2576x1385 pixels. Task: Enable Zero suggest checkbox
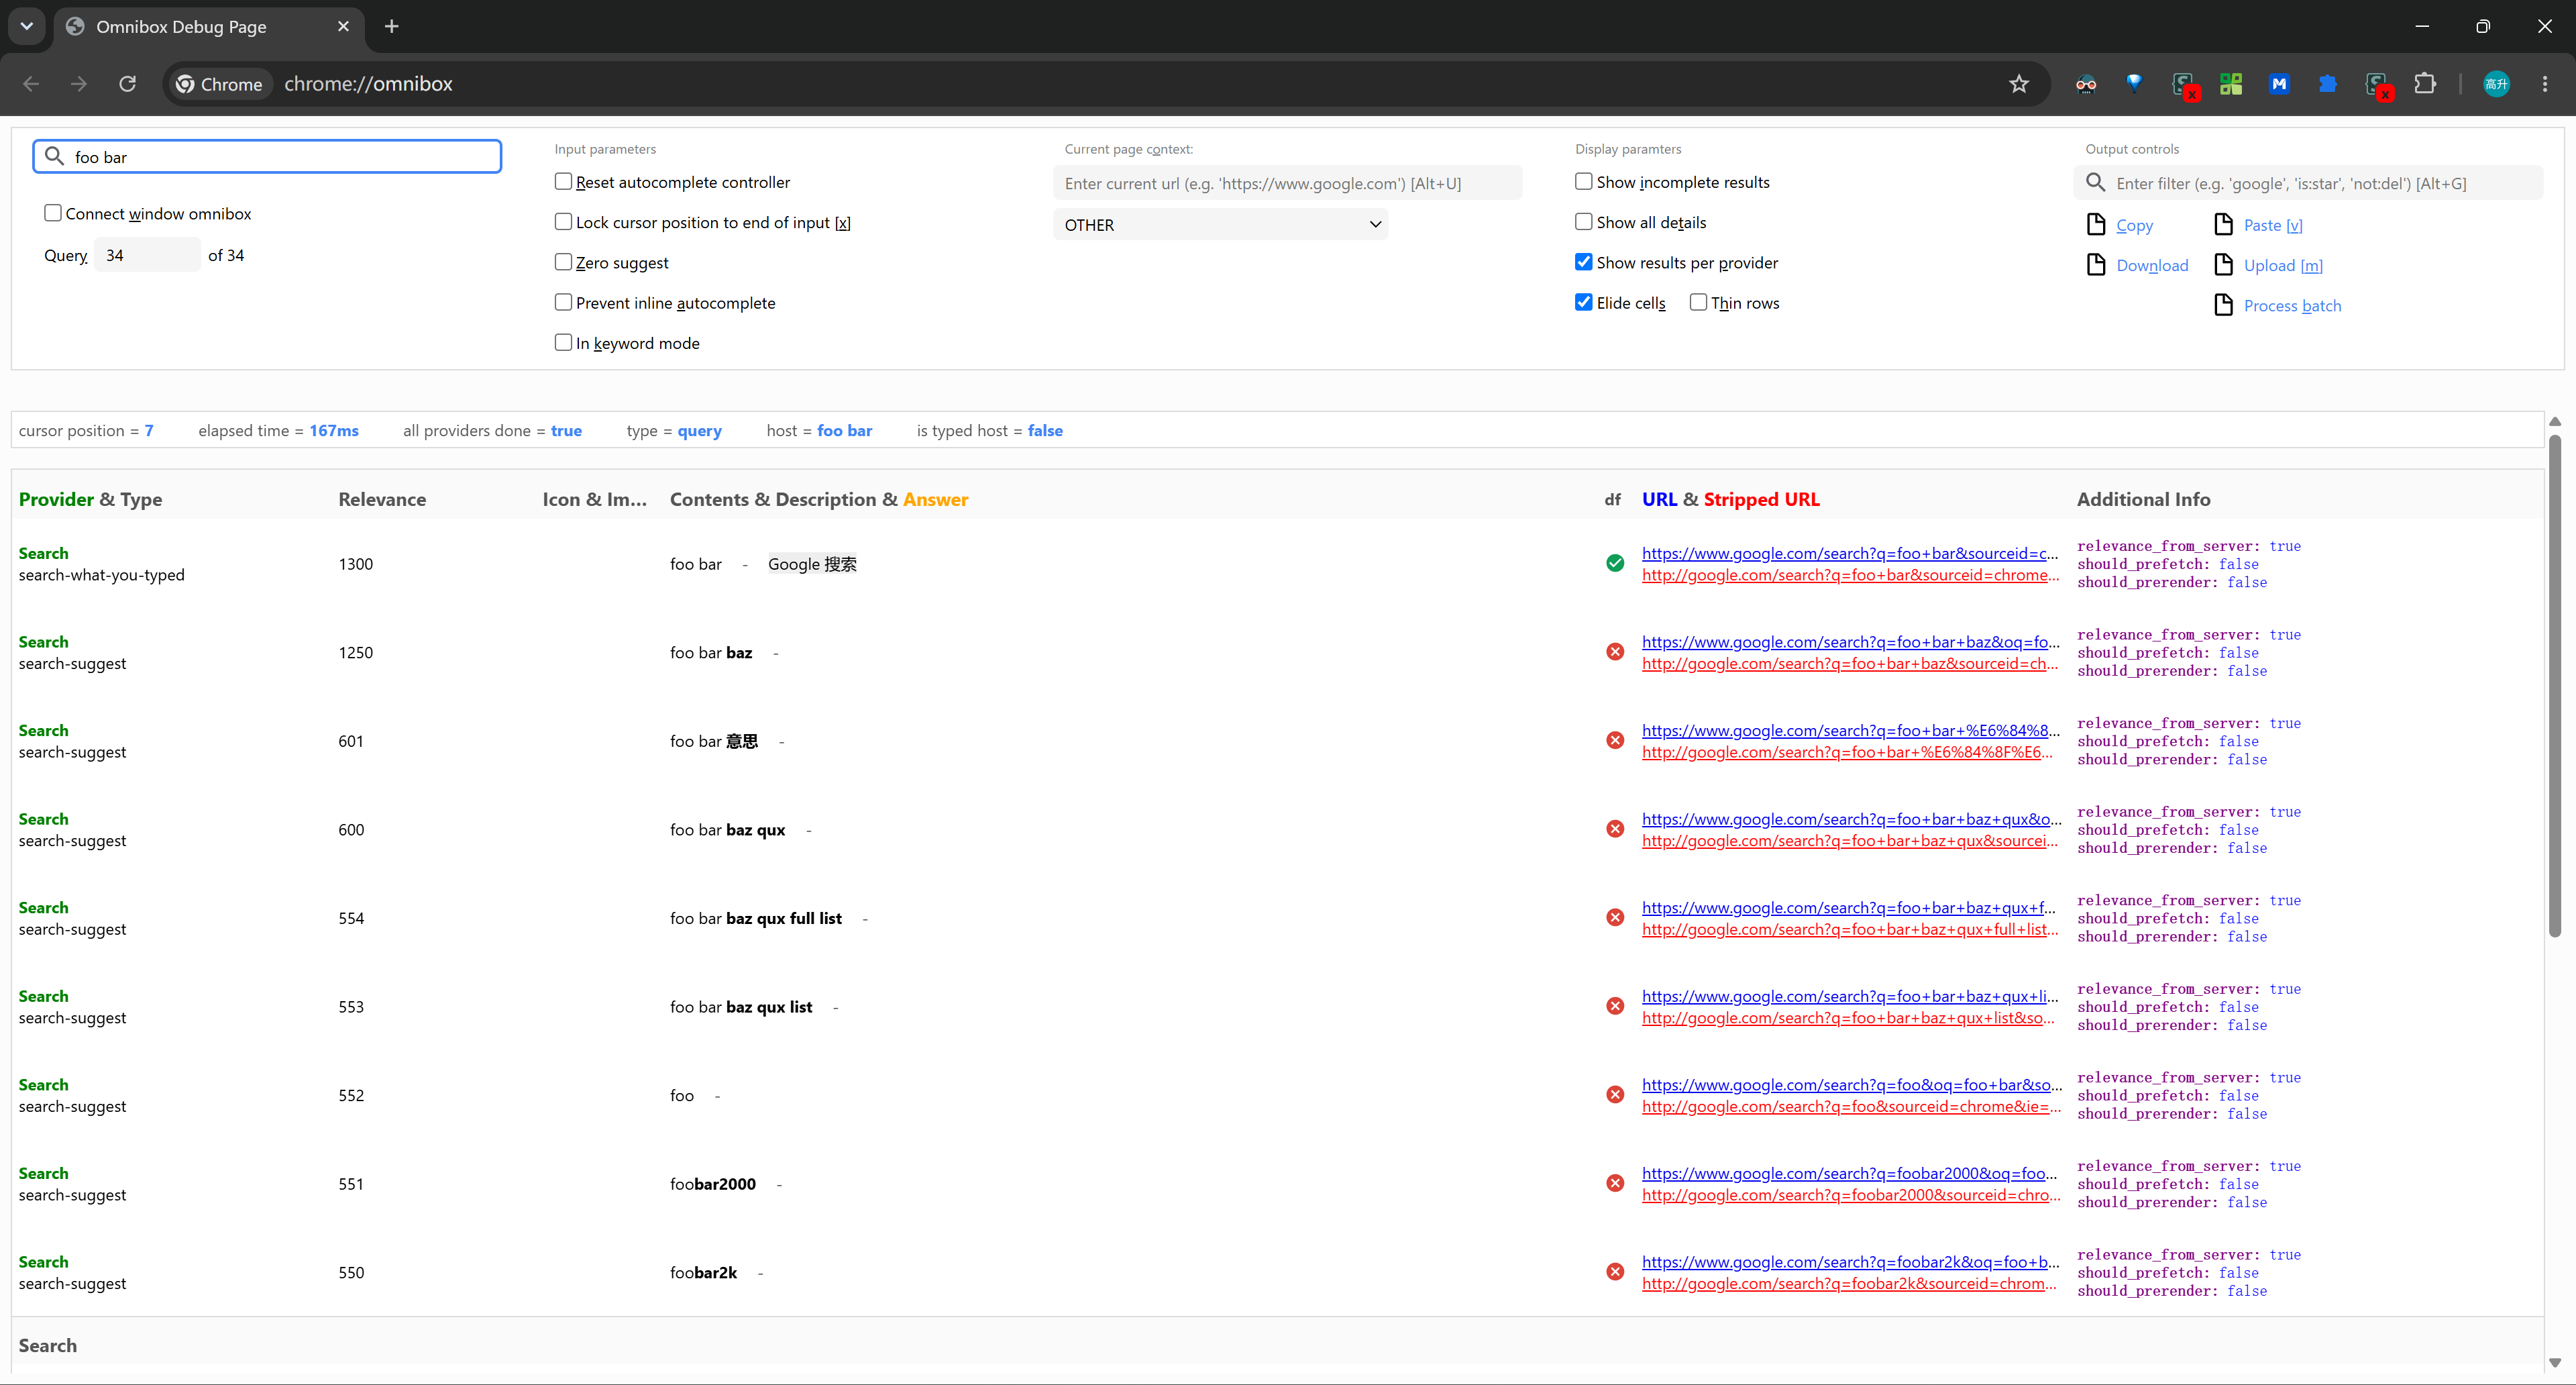[563, 262]
